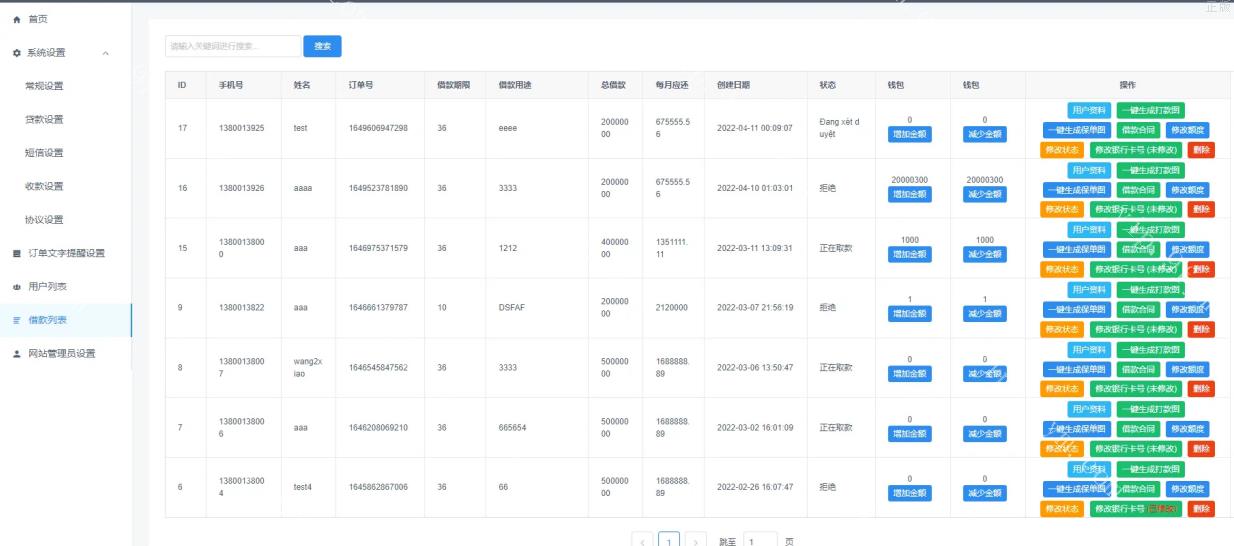This screenshot has width=1234, height=546.
Task: Click the 网站管理员设置 person icon
Action: [16, 354]
